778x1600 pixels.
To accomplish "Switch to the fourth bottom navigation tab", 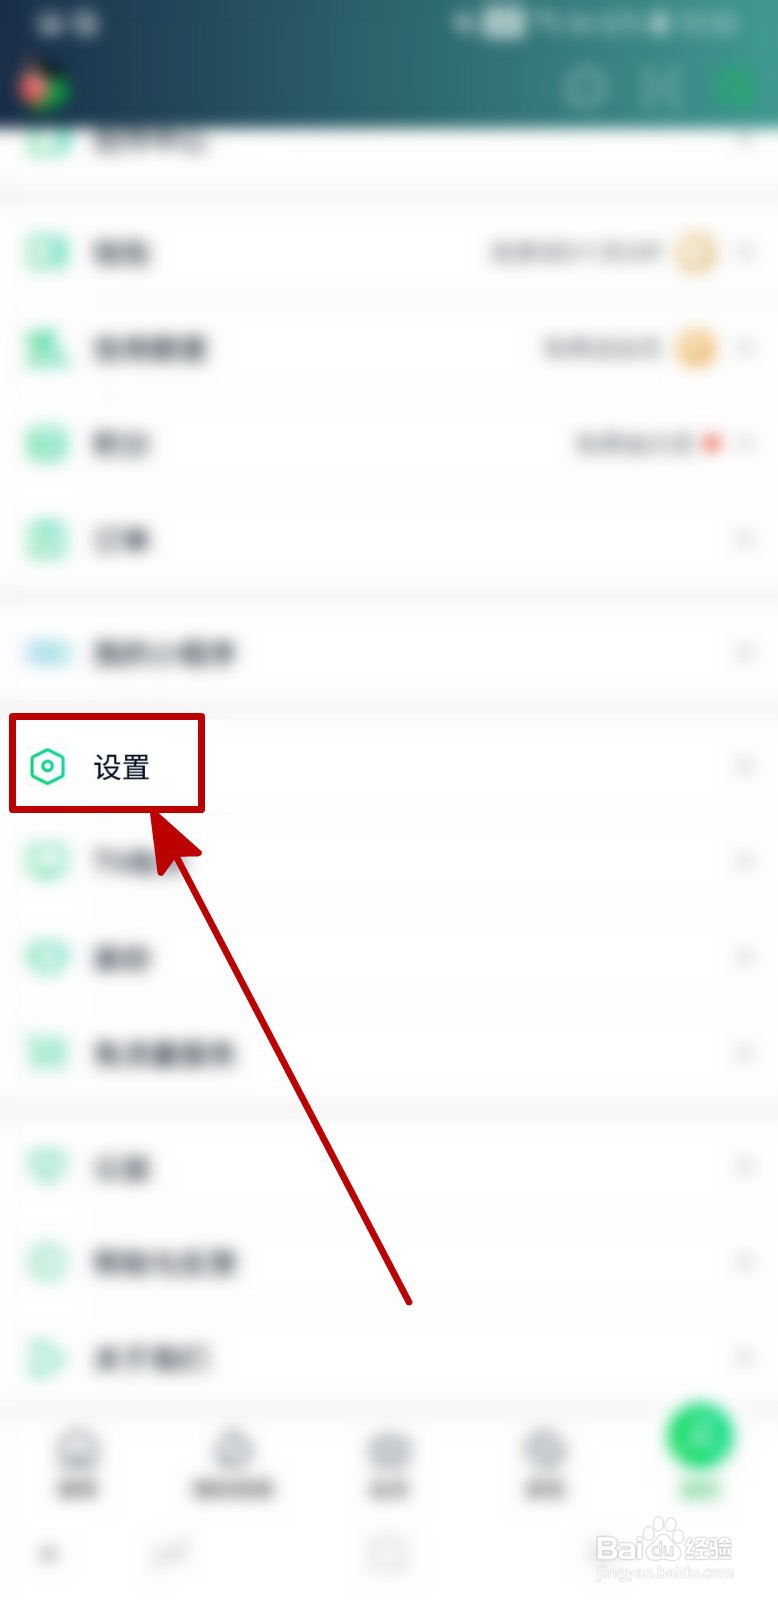I will (x=545, y=1462).
